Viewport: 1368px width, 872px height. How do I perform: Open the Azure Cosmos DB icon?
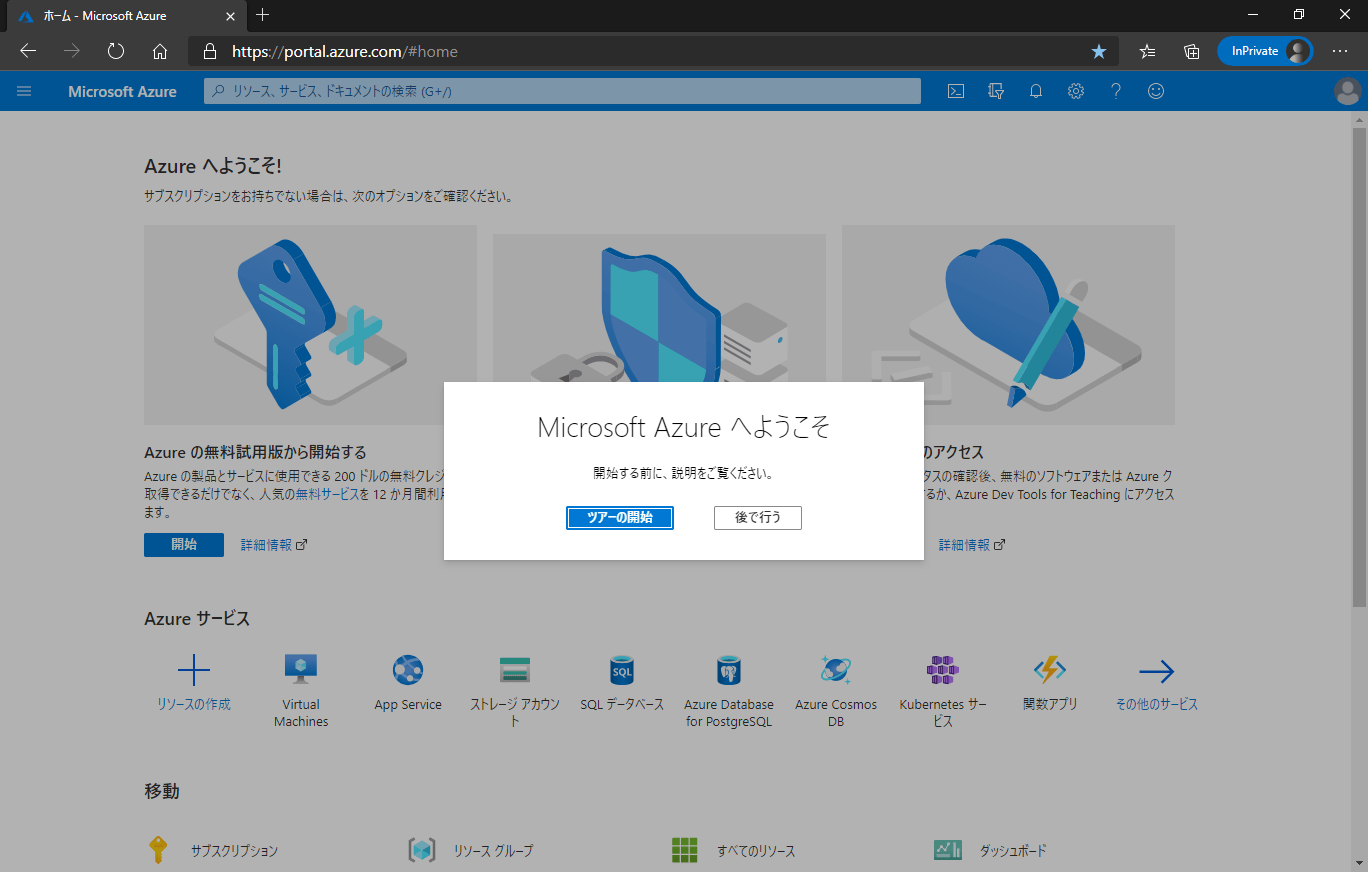coord(836,670)
